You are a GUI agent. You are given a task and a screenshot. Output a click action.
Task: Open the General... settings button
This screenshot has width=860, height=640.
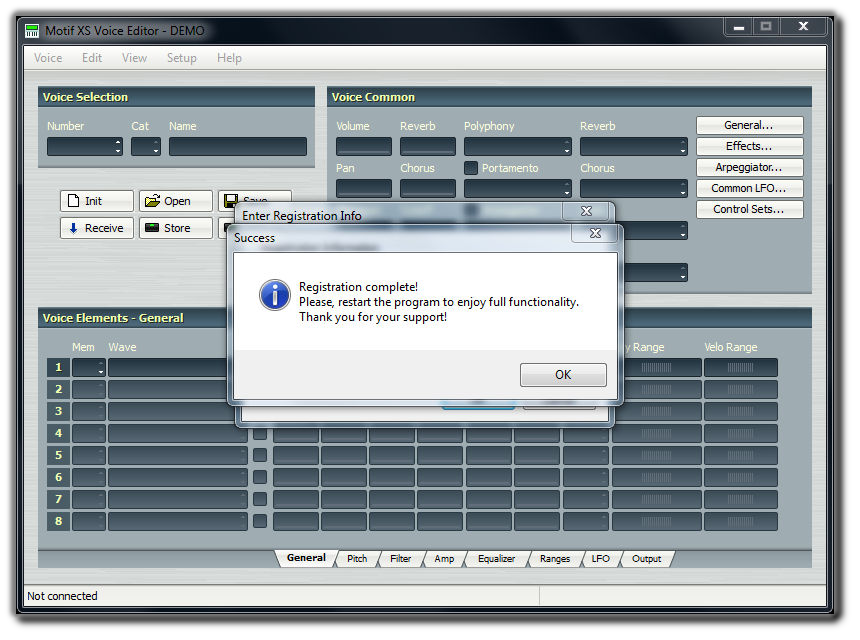coord(750,125)
